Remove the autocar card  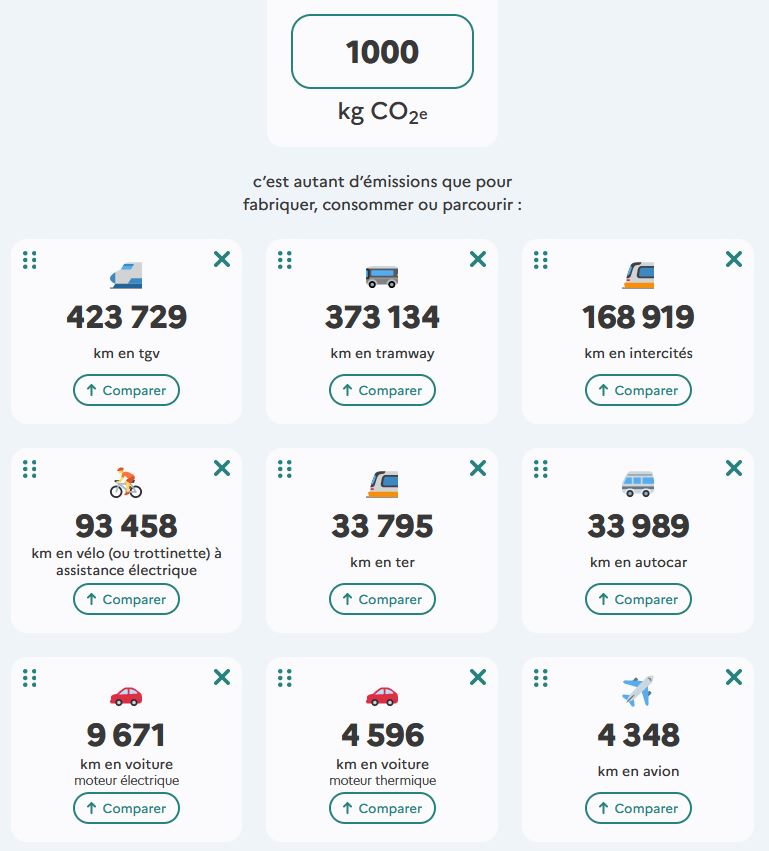734,469
